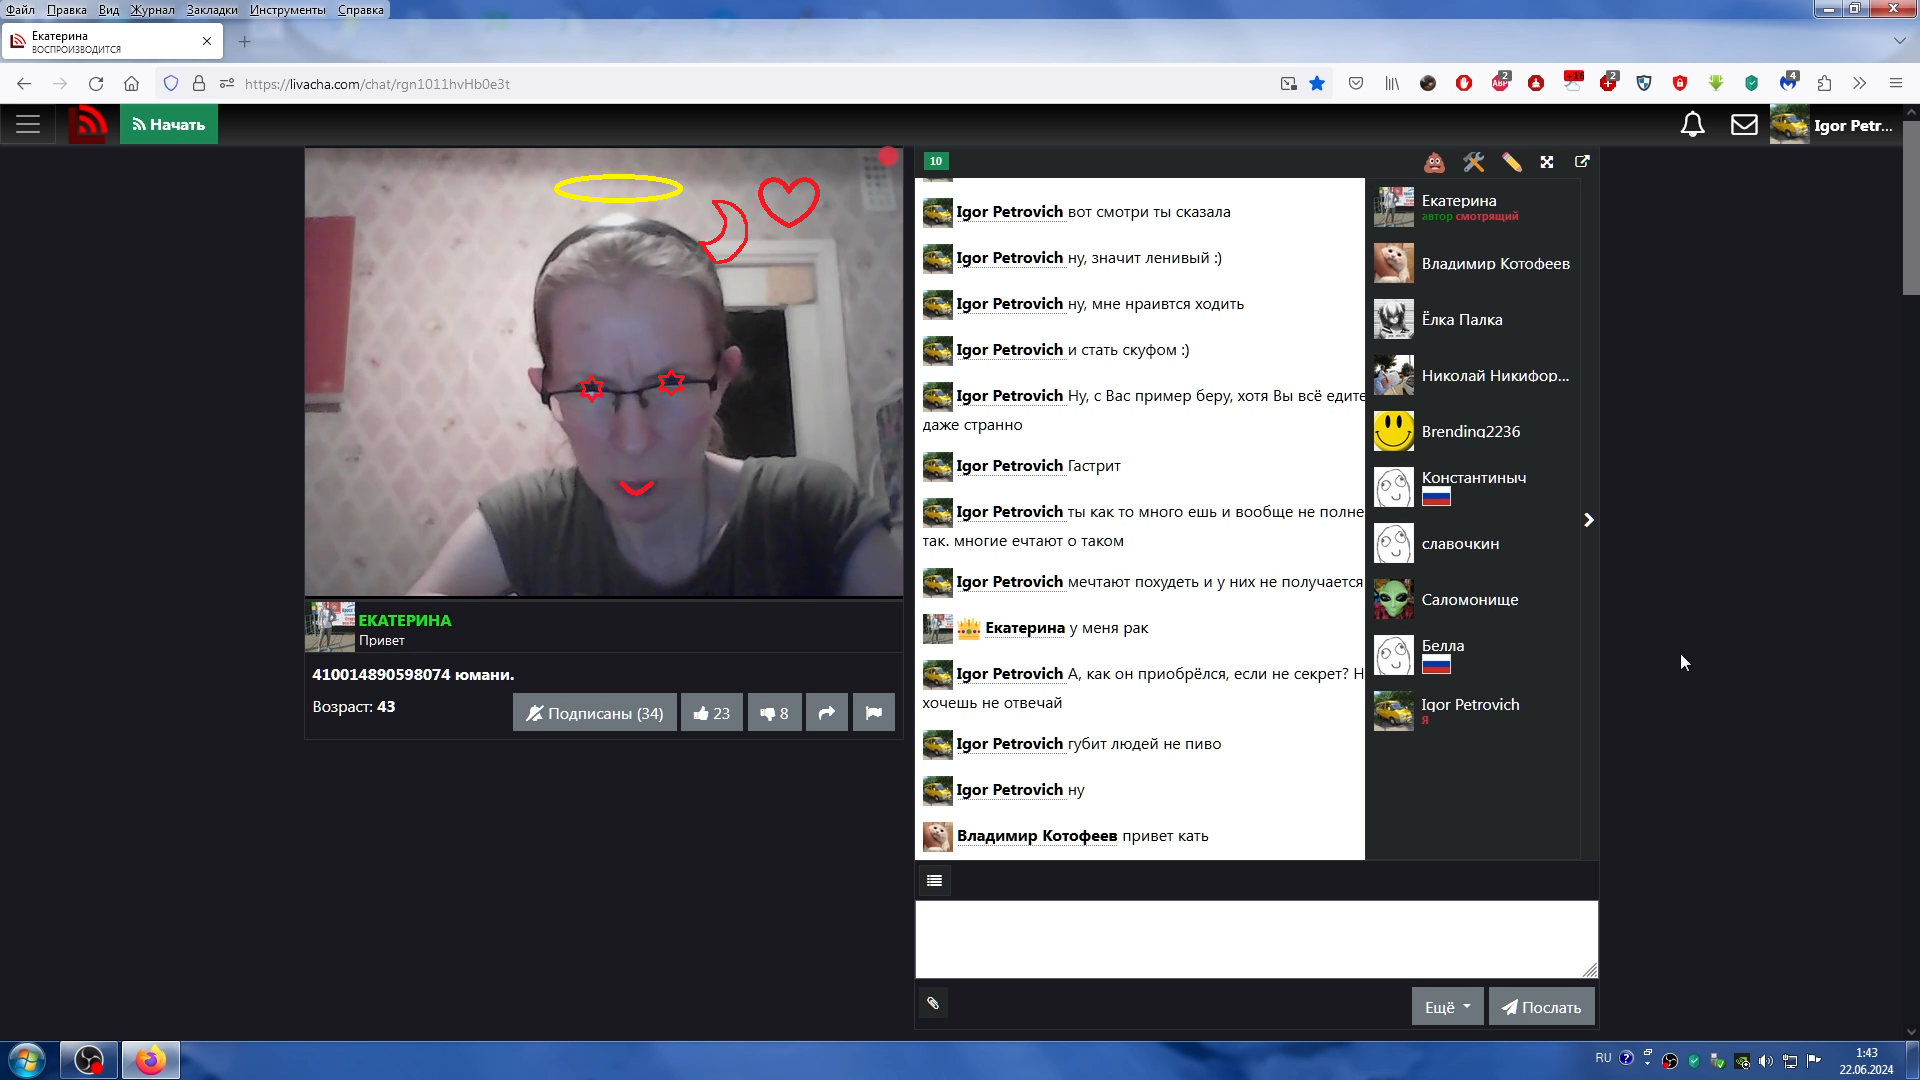Toggle the Подписаны (34) subscription button
The width and height of the screenshot is (1920, 1080).
(x=595, y=713)
